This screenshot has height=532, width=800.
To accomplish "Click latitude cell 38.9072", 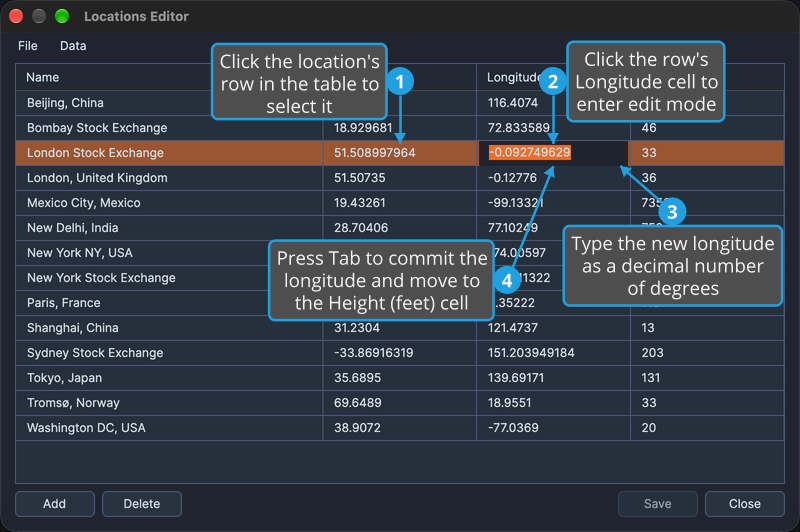I will [400, 428].
